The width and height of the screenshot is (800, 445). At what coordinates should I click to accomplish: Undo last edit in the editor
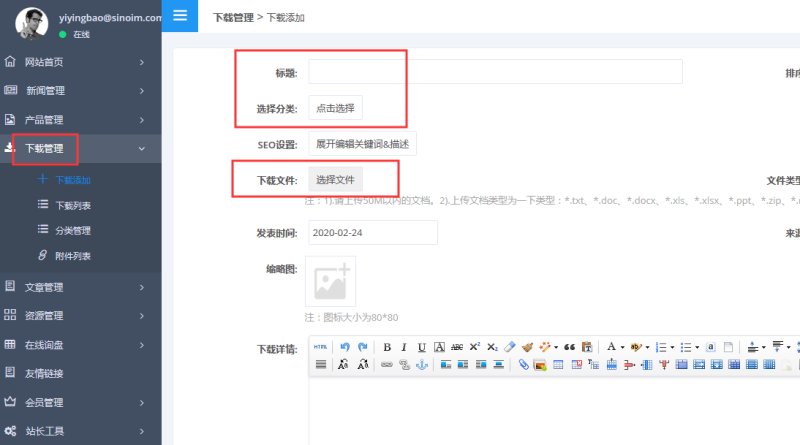(345, 347)
